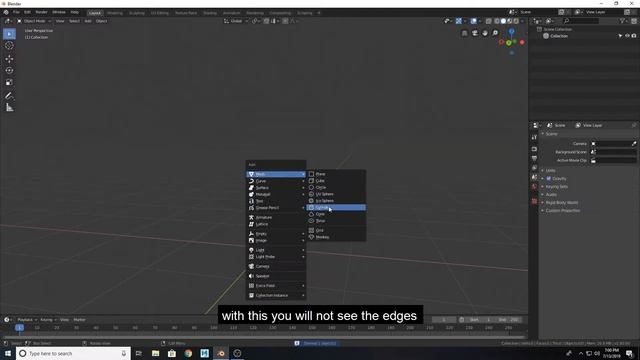The width and height of the screenshot is (640, 360).
Task: Select the Move tool in left toolbar
Action: click(x=9, y=59)
